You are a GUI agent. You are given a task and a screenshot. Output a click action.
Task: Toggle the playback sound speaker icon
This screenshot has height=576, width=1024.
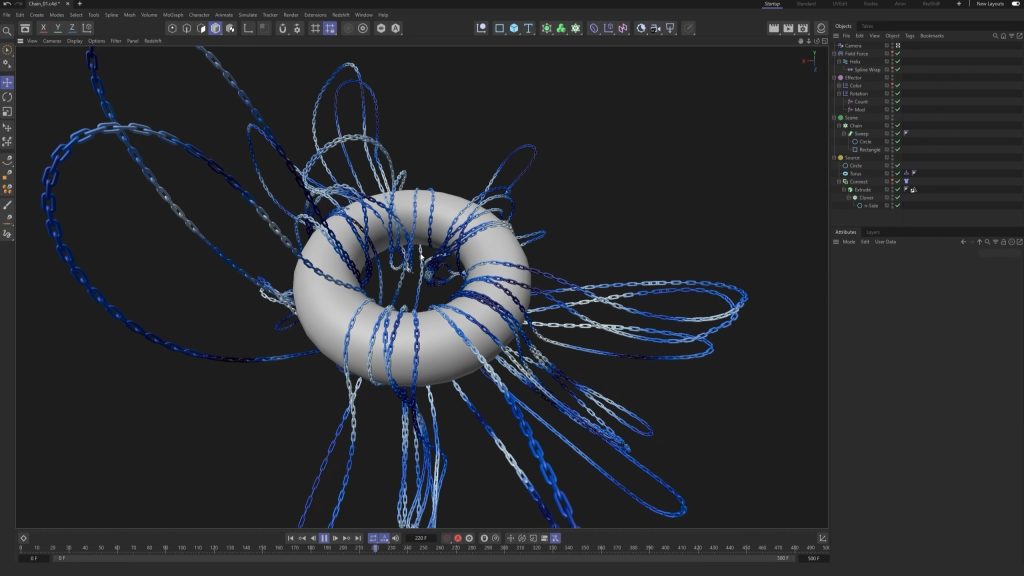tap(395, 538)
